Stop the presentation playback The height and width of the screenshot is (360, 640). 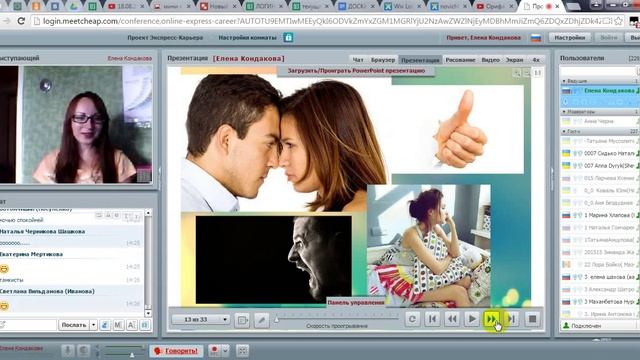pyautogui.click(x=532, y=319)
